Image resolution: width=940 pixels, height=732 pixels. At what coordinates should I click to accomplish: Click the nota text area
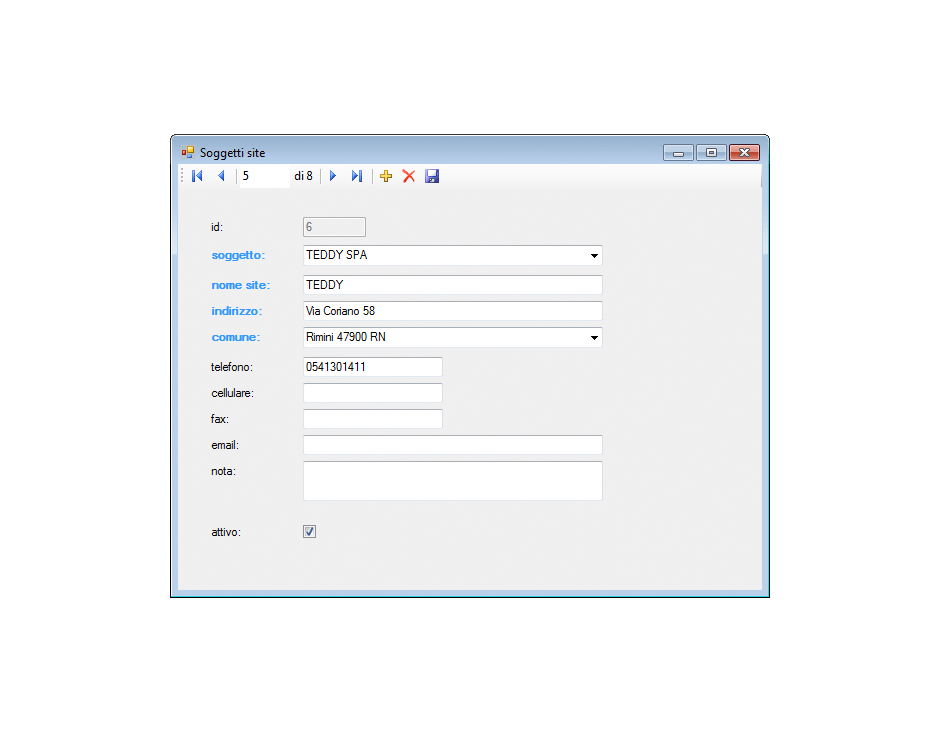point(453,481)
